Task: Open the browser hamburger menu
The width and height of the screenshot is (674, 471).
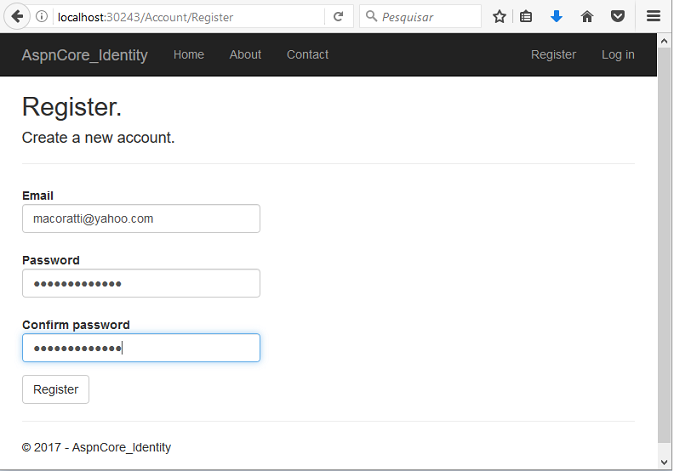Action: [653, 16]
